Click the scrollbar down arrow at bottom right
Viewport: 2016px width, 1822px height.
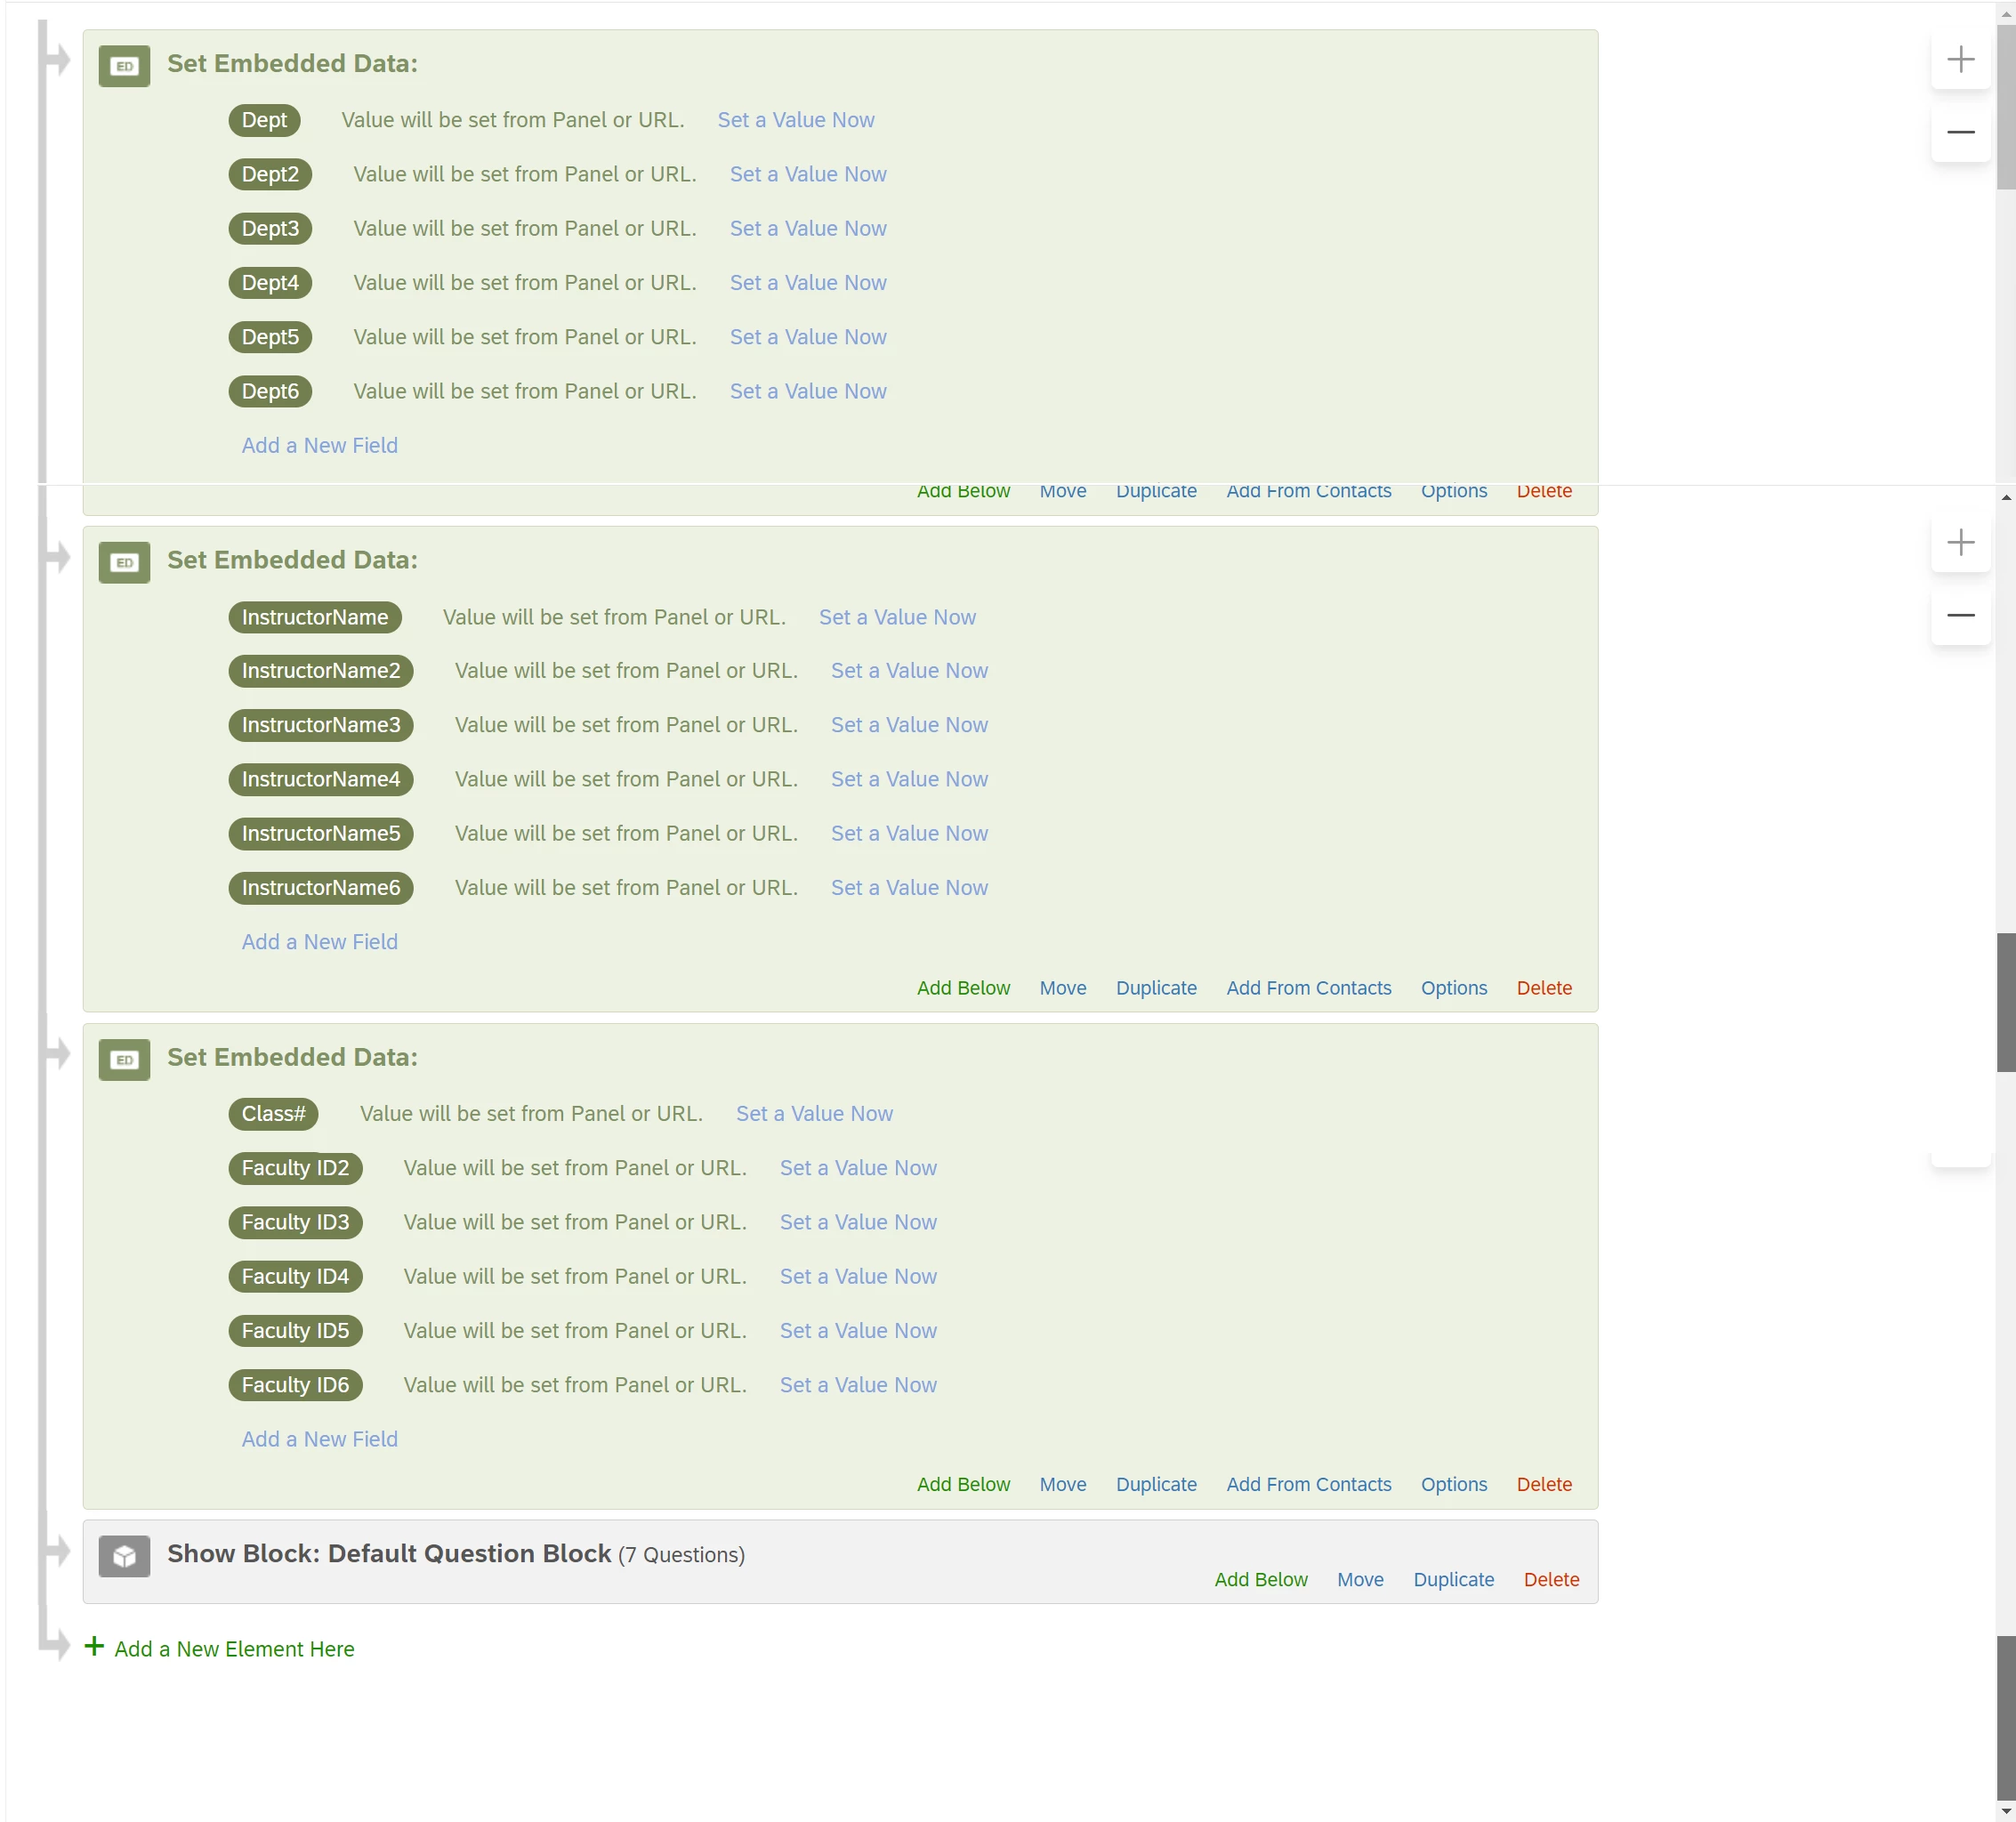2005,1811
